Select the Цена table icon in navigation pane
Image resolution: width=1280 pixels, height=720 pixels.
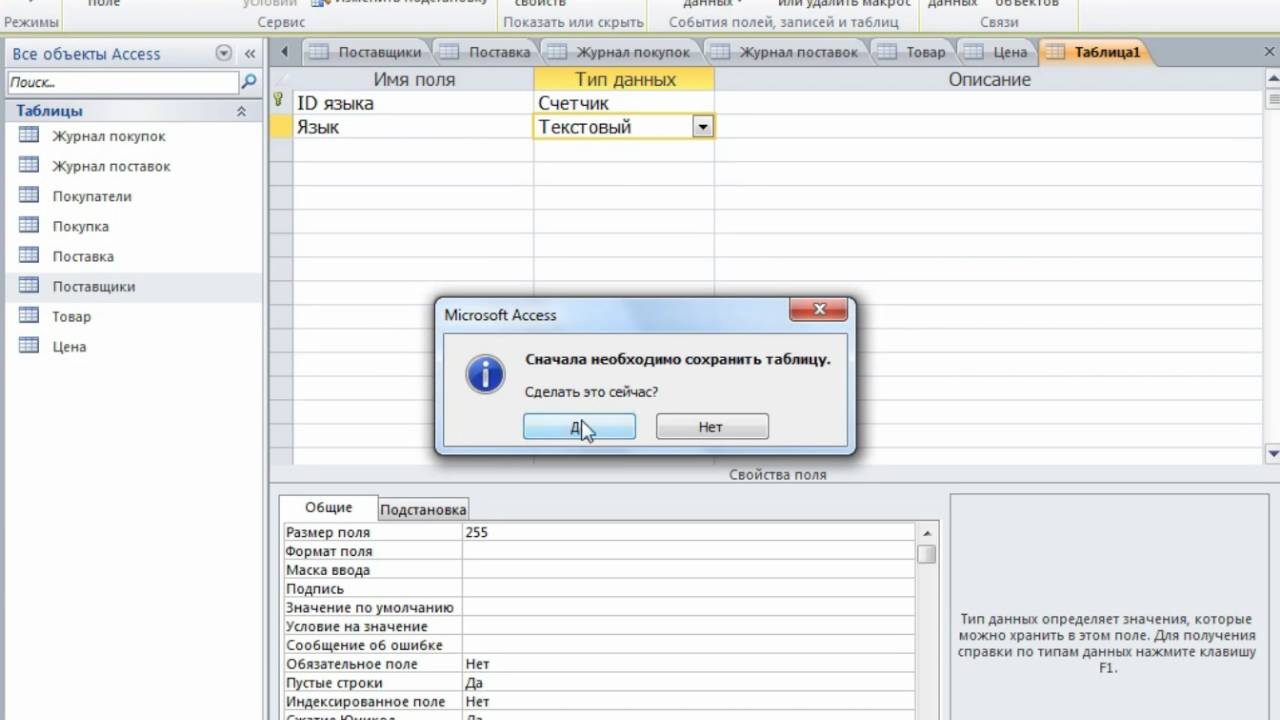point(29,346)
